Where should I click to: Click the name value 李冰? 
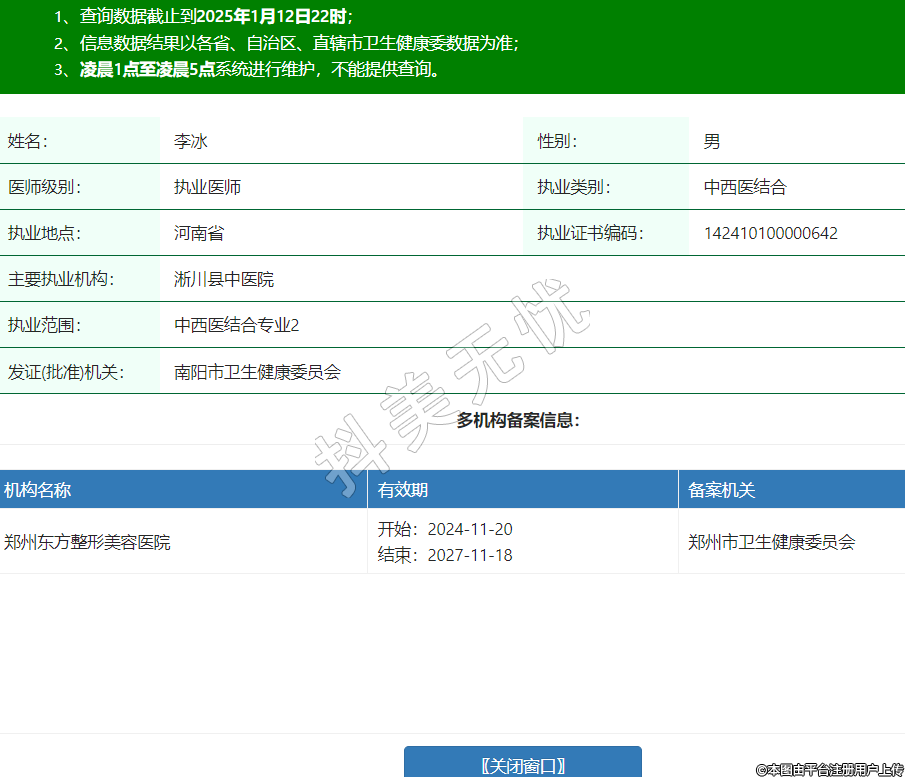pyautogui.click(x=191, y=142)
